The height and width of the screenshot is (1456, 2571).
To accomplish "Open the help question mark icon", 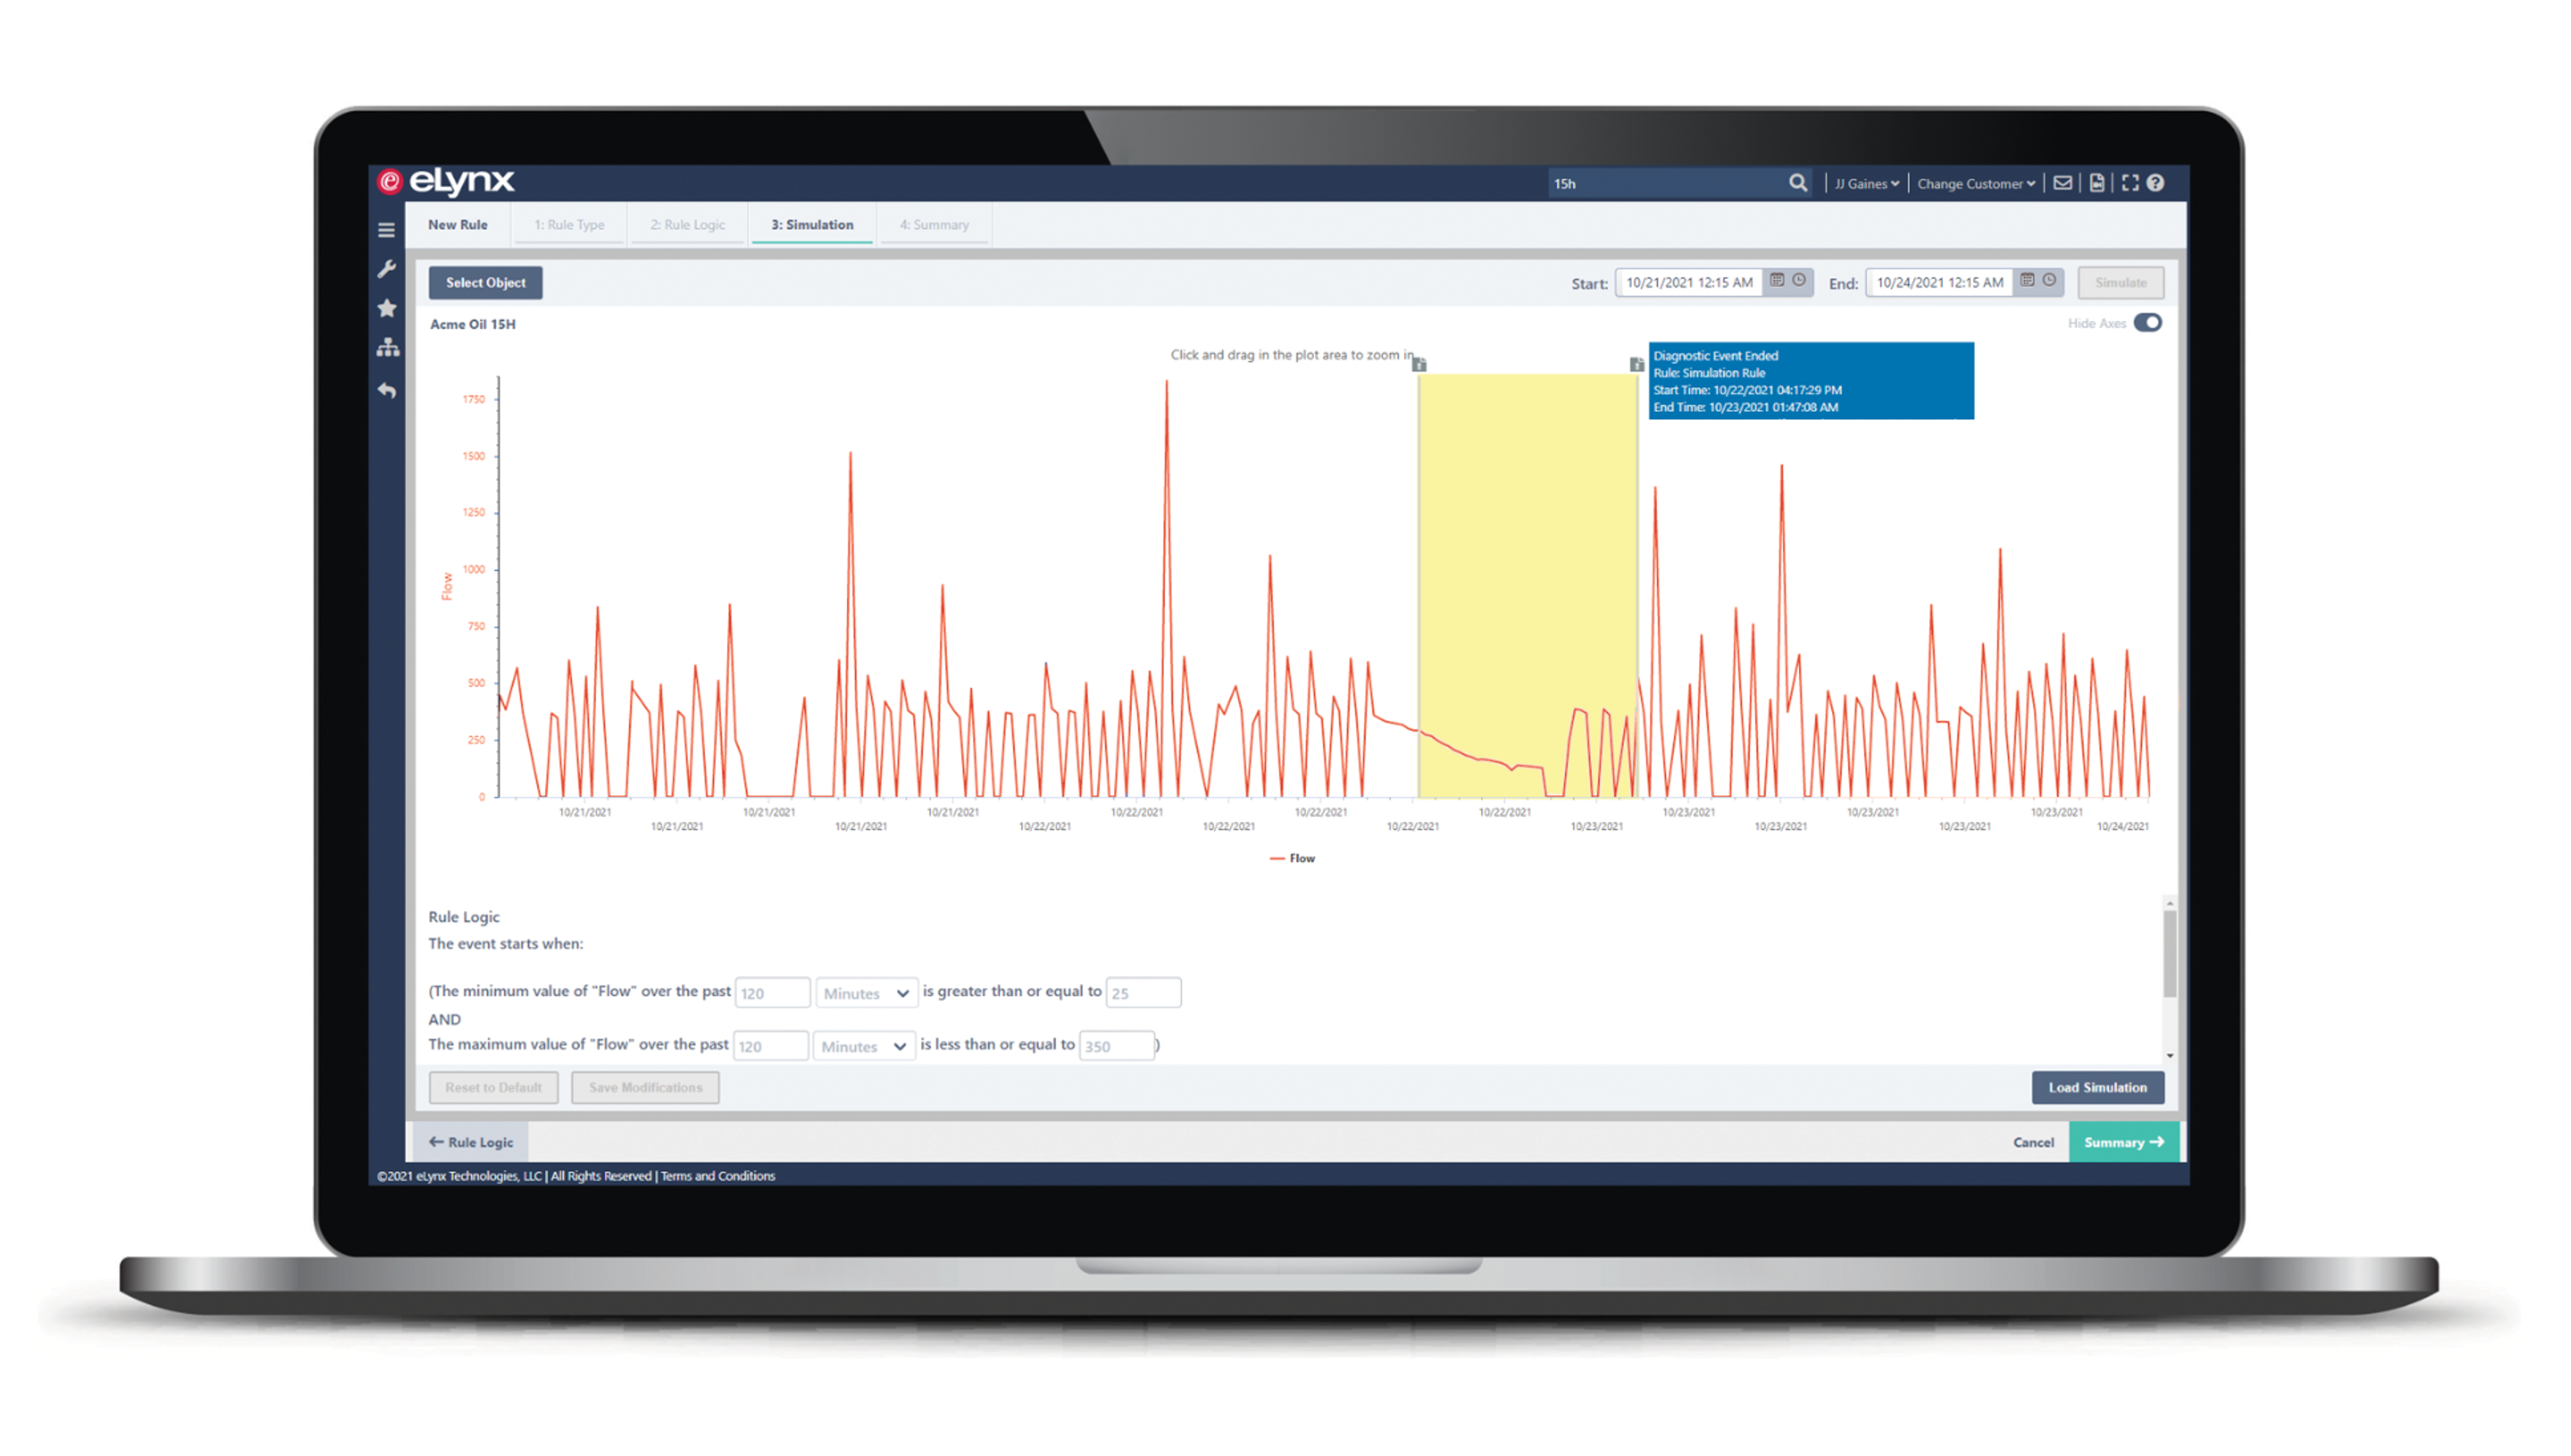I will (2156, 183).
